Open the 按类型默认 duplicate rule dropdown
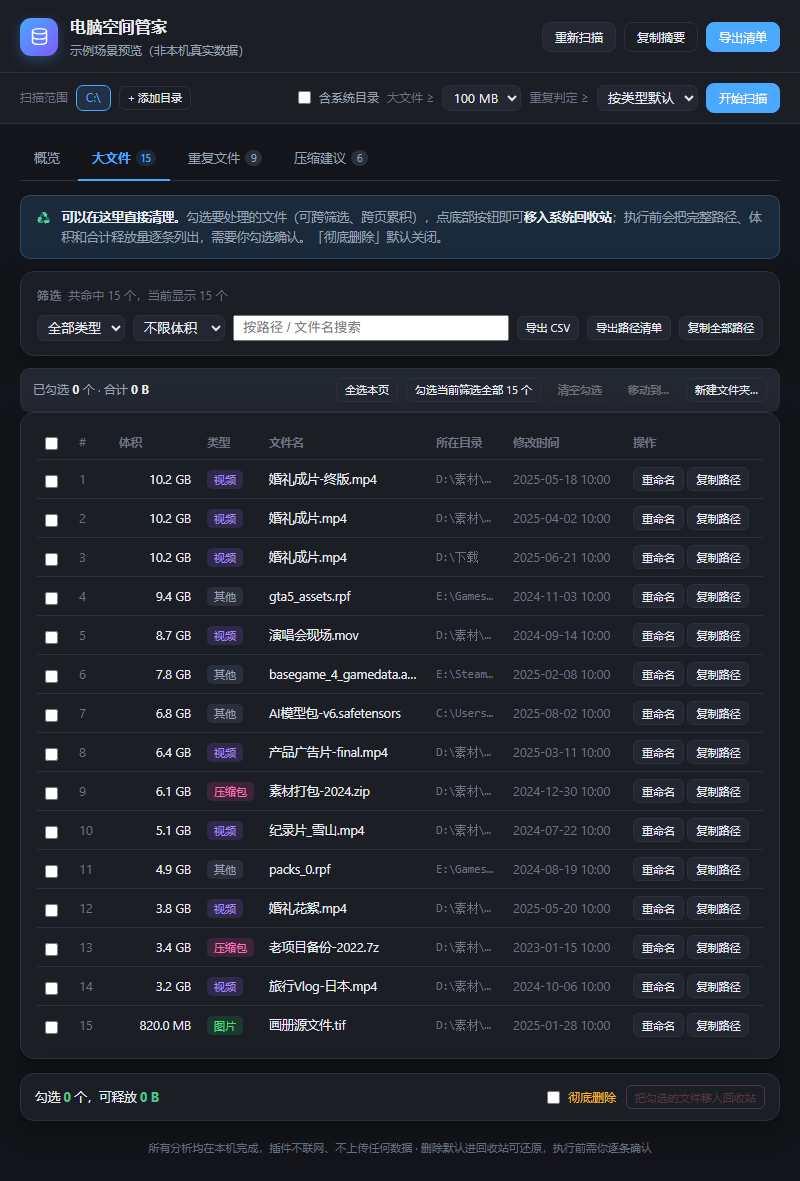This screenshot has height=1181, width=800. coord(647,98)
